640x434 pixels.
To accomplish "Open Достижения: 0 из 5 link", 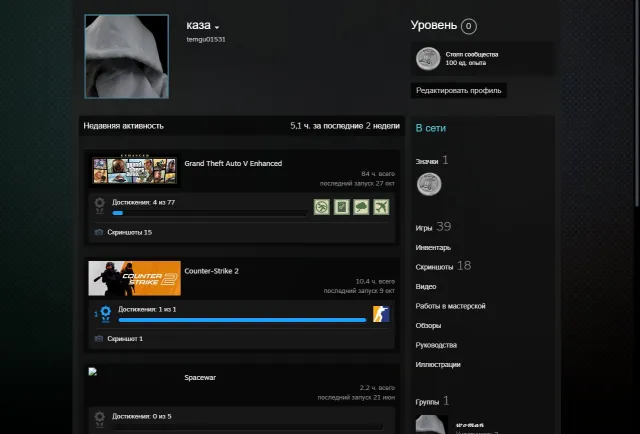I will [x=142, y=416].
